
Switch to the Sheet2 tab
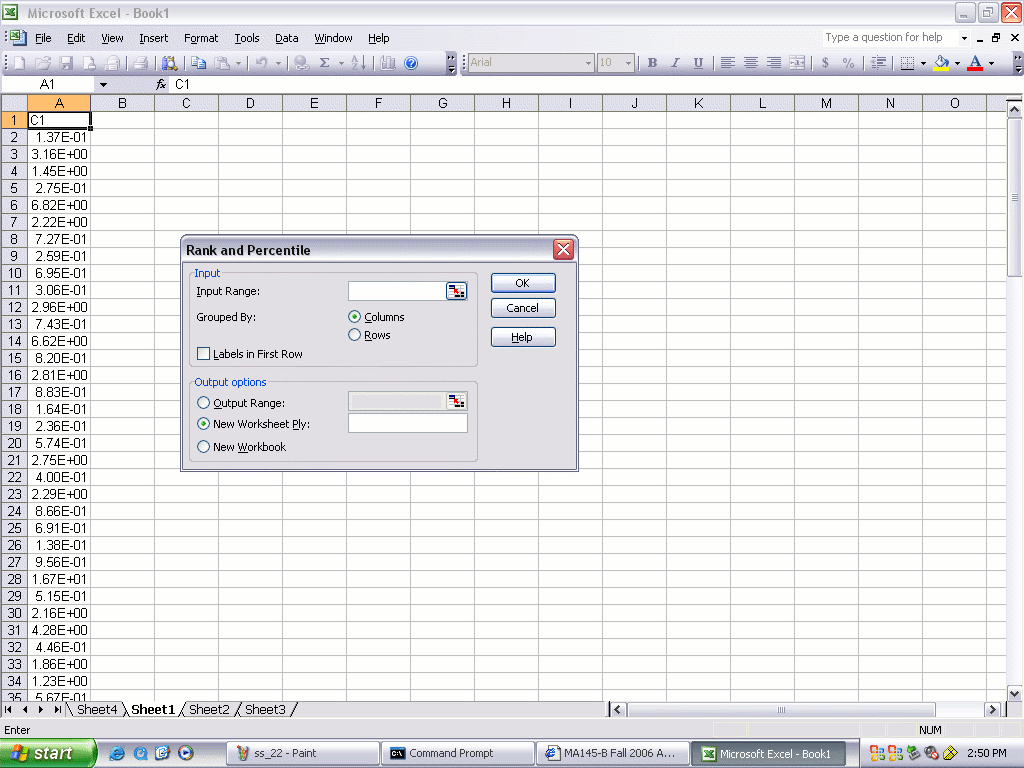pyautogui.click(x=209, y=710)
